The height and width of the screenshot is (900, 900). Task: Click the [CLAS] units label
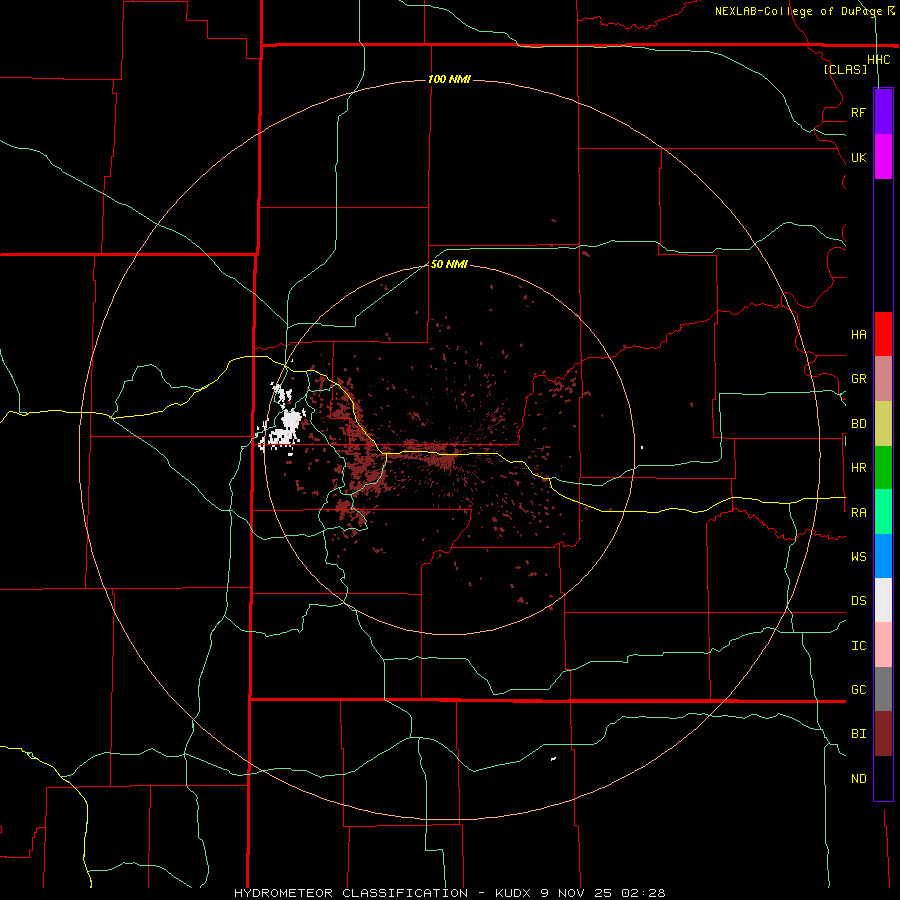pyautogui.click(x=845, y=69)
